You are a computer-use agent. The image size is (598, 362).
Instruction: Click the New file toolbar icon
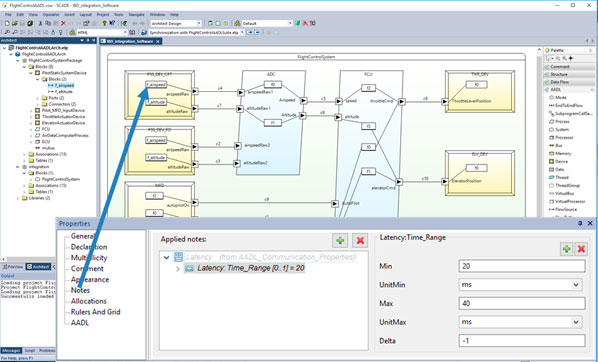point(7,23)
